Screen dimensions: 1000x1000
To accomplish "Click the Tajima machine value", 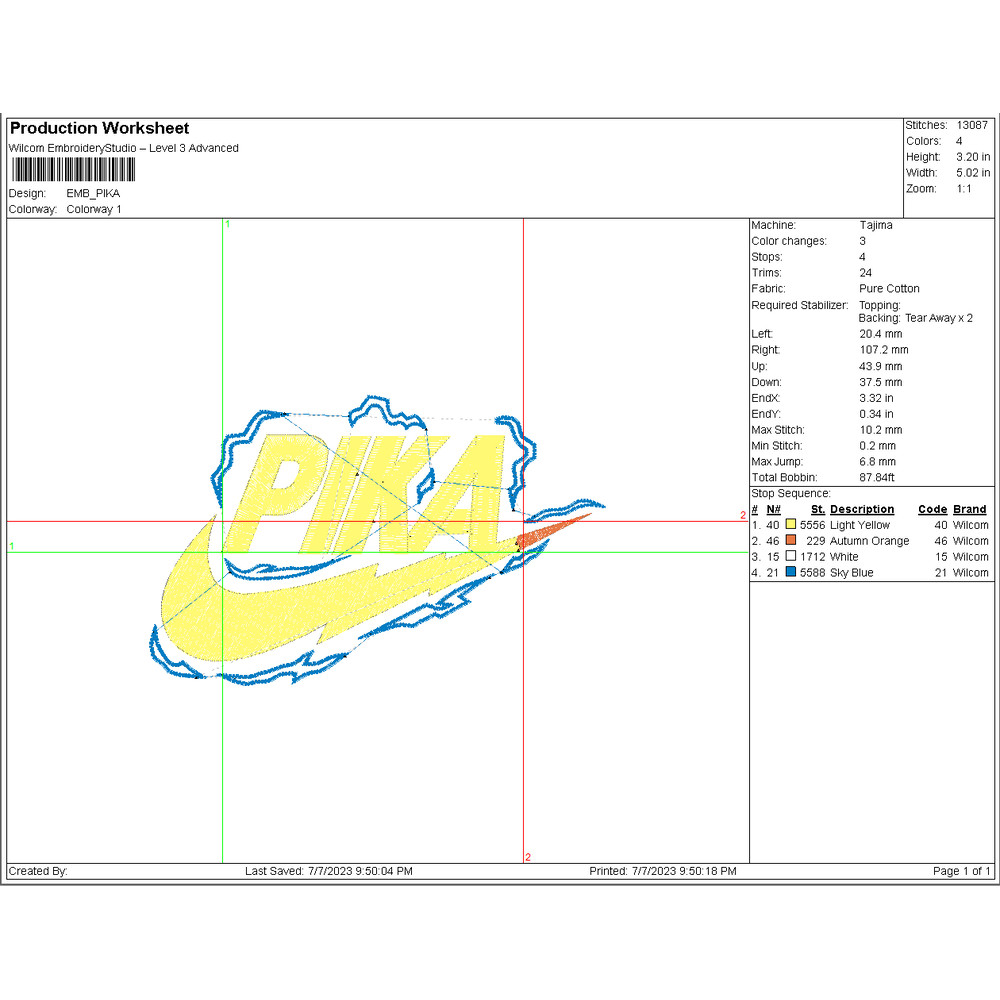I will tap(875, 225).
